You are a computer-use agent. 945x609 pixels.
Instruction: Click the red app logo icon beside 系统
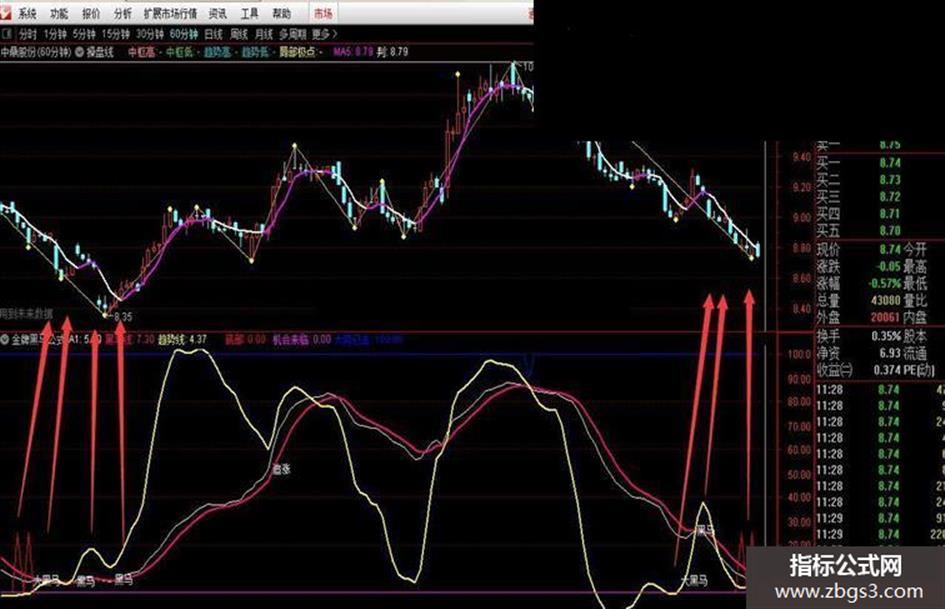[5, 11]
